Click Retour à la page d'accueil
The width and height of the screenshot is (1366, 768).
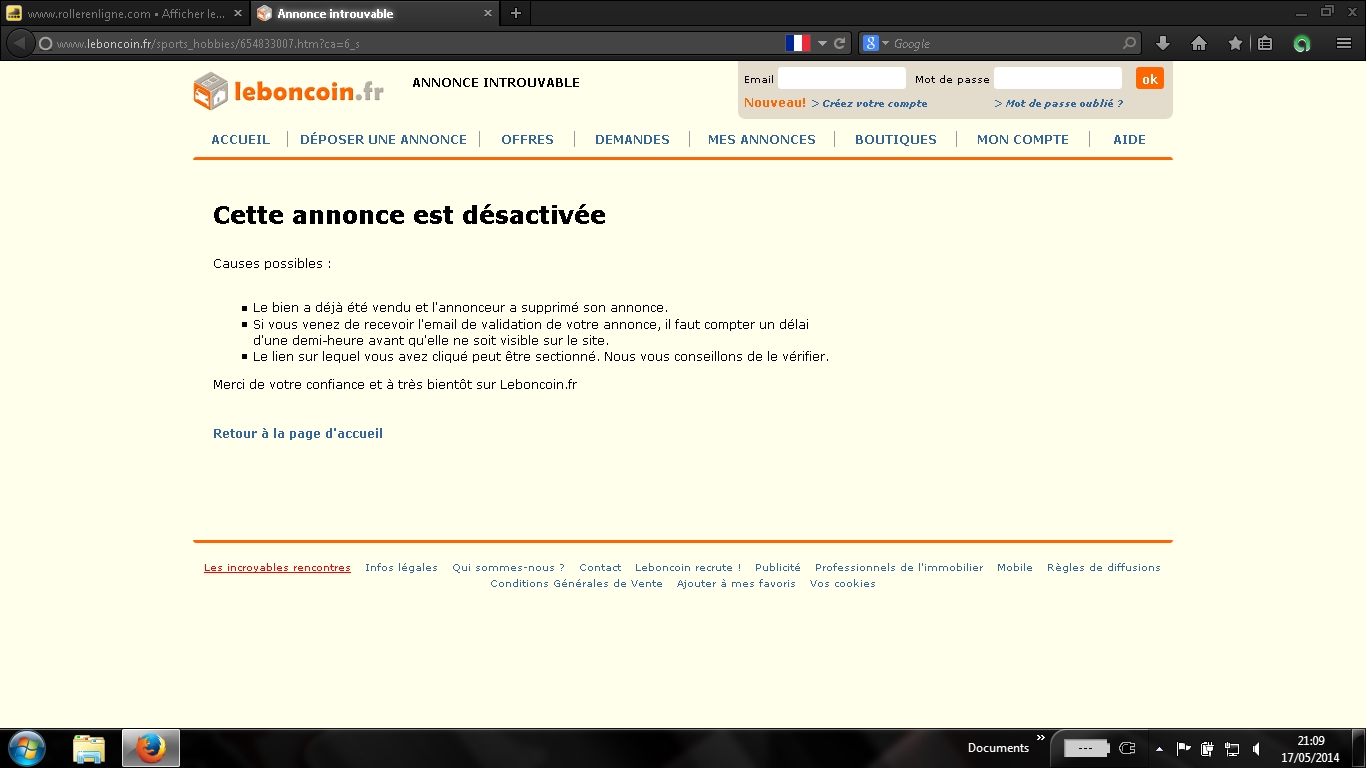[298, 434]
